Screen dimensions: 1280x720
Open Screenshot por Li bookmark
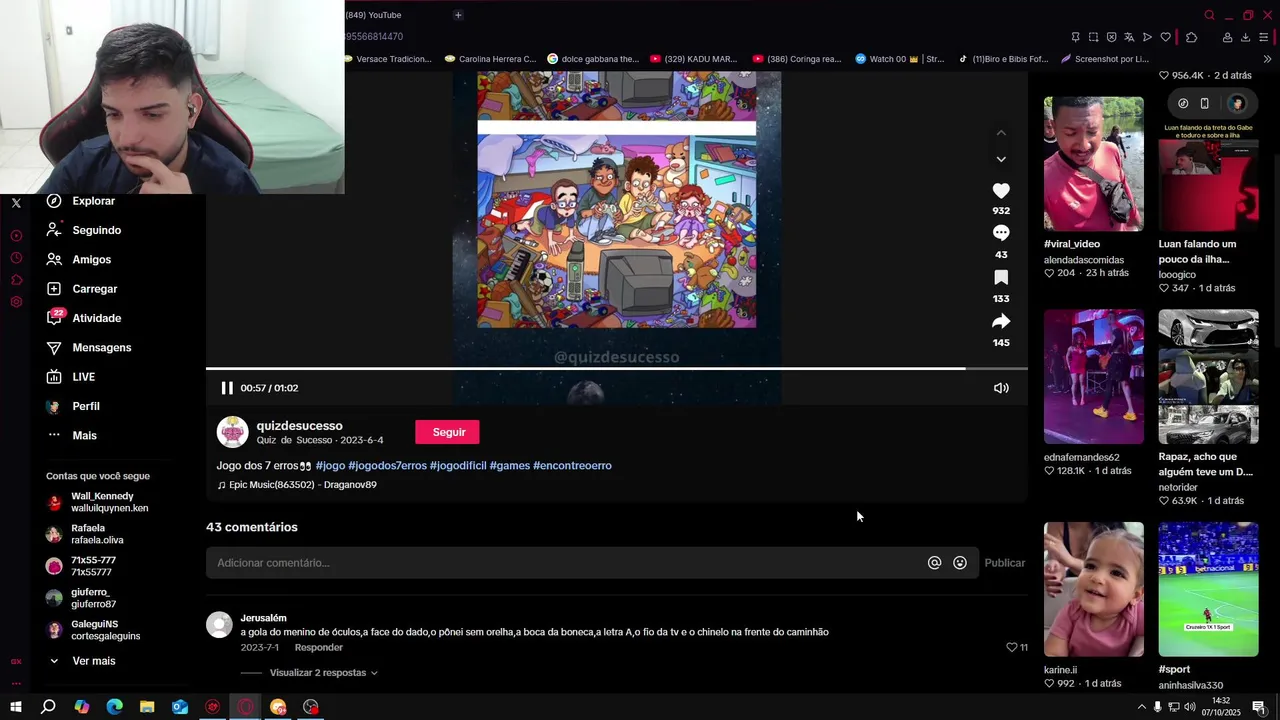tap(1105, 59)
